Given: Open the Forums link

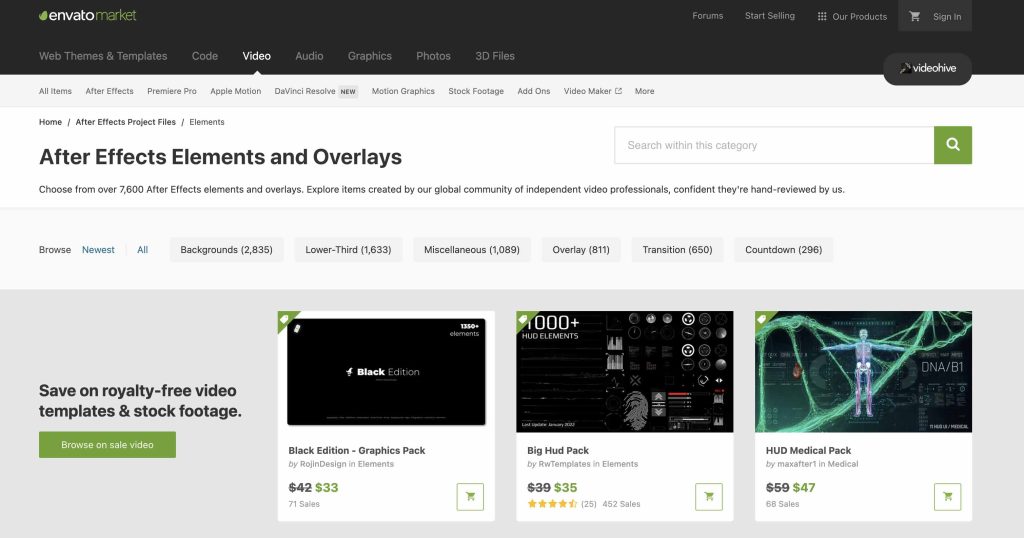Looking at the screenshot, I should click(x=708, y=16).
